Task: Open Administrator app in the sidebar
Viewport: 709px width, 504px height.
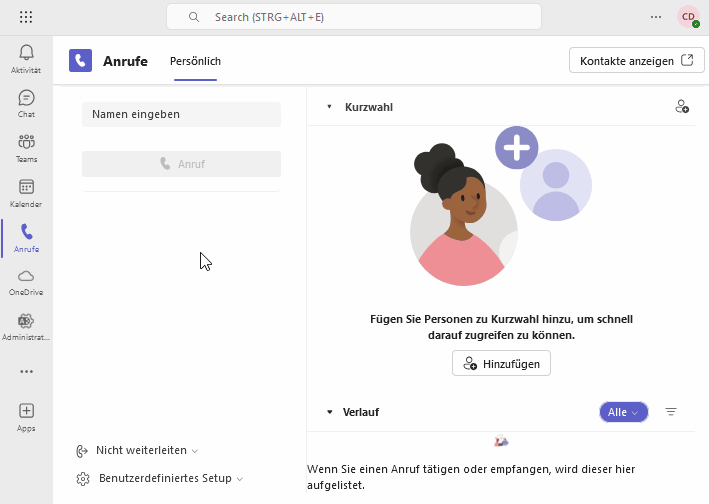Action: point(26,327)
